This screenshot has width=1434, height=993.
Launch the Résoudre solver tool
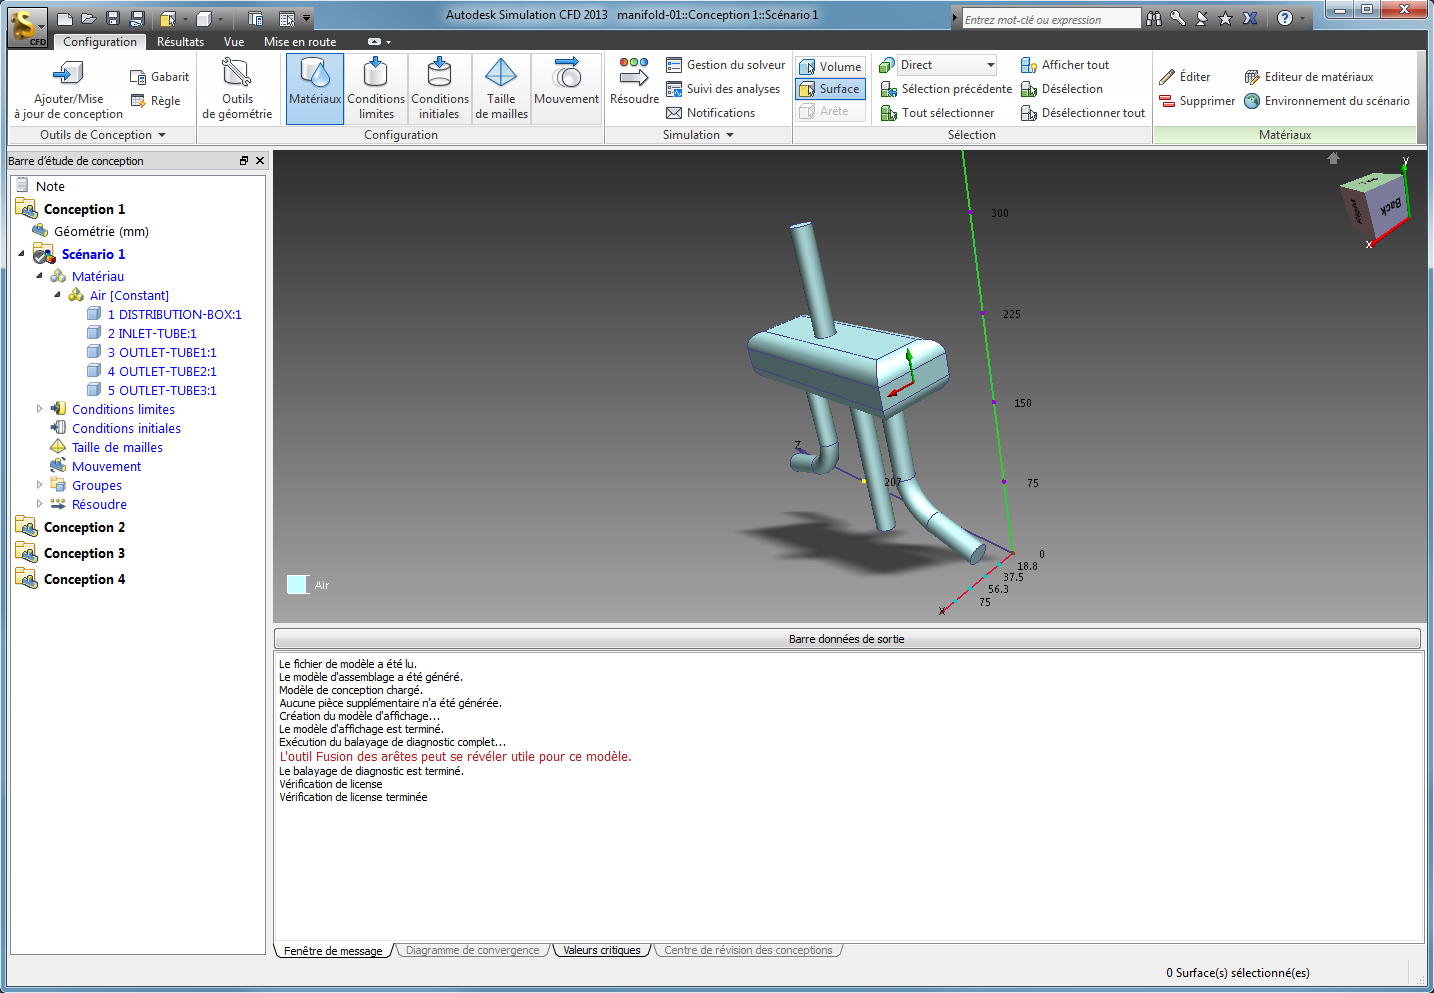(x=634, y=82)
